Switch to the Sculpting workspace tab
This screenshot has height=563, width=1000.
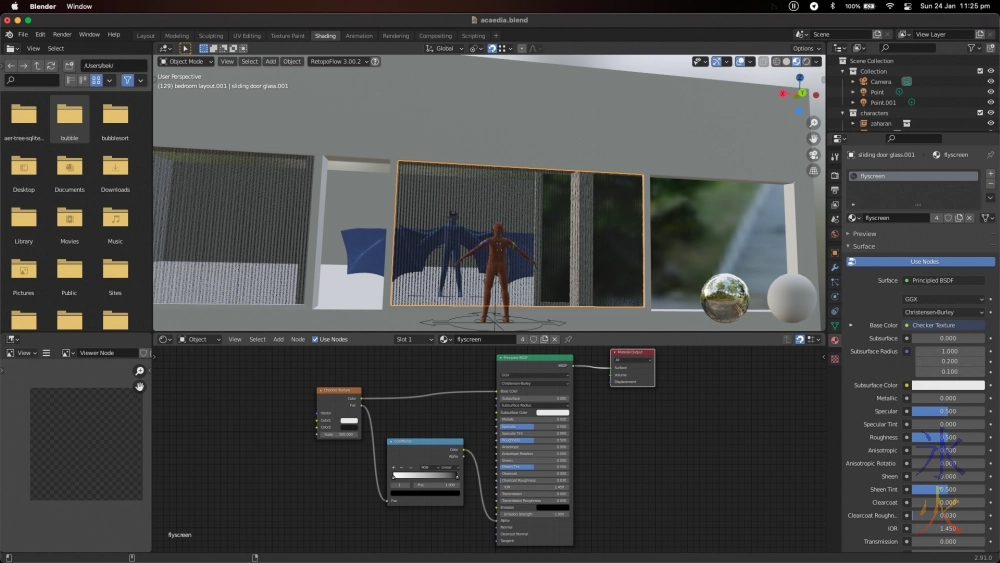pyautogui.click(x=211, y=36)
